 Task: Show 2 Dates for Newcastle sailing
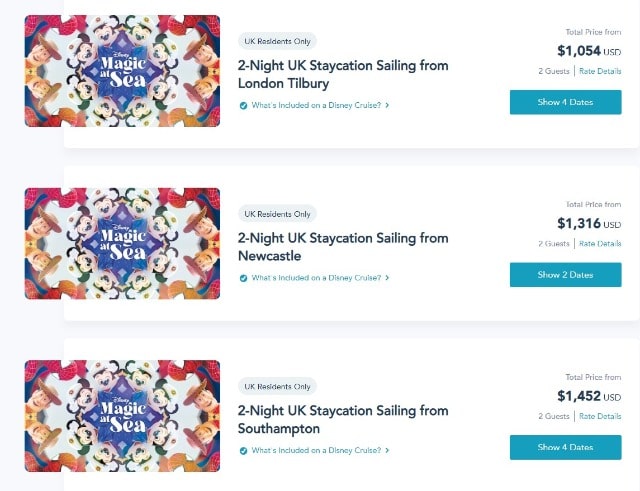point(565,275)
